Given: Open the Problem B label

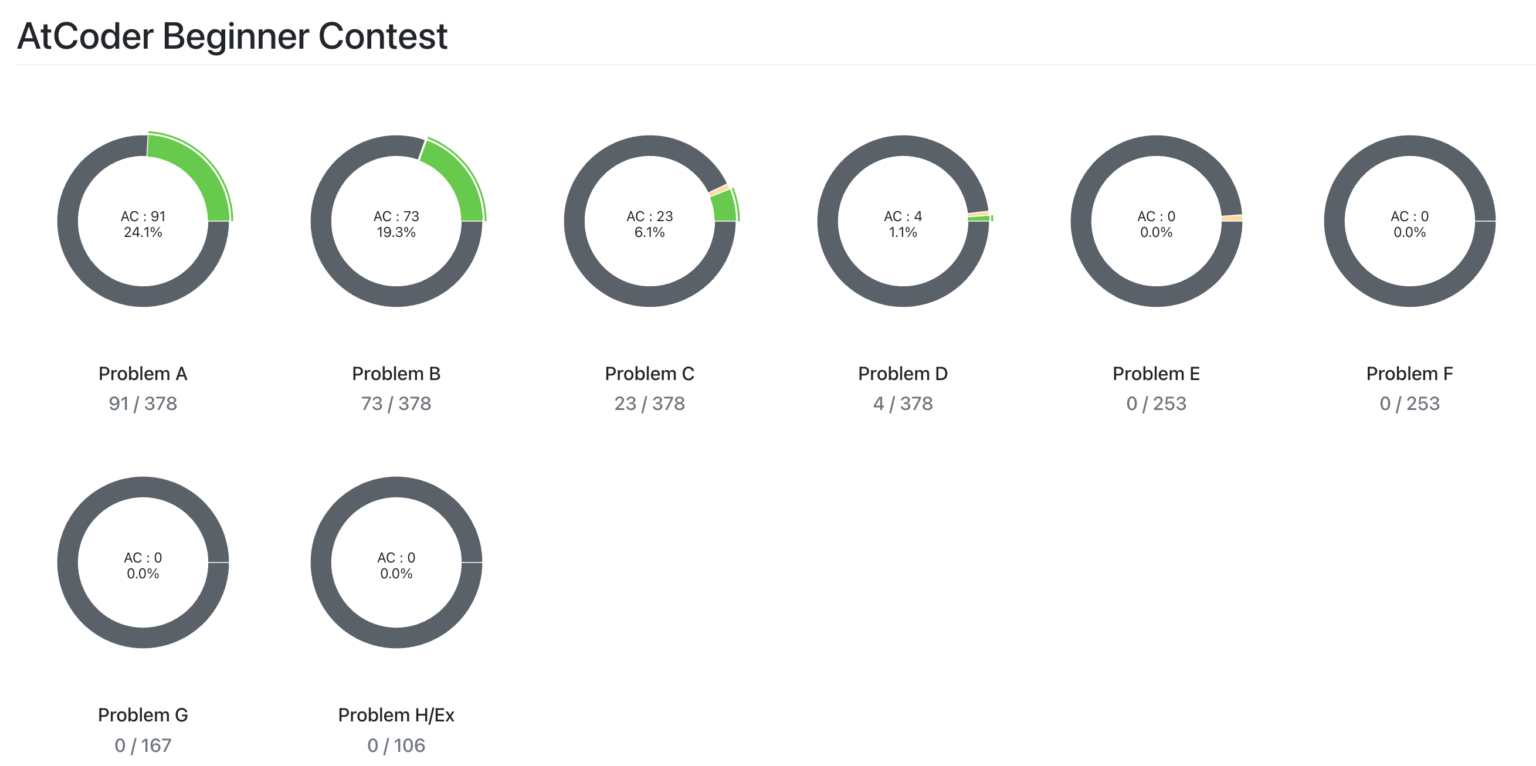Looking at the screenshot, I should (396, 374).
